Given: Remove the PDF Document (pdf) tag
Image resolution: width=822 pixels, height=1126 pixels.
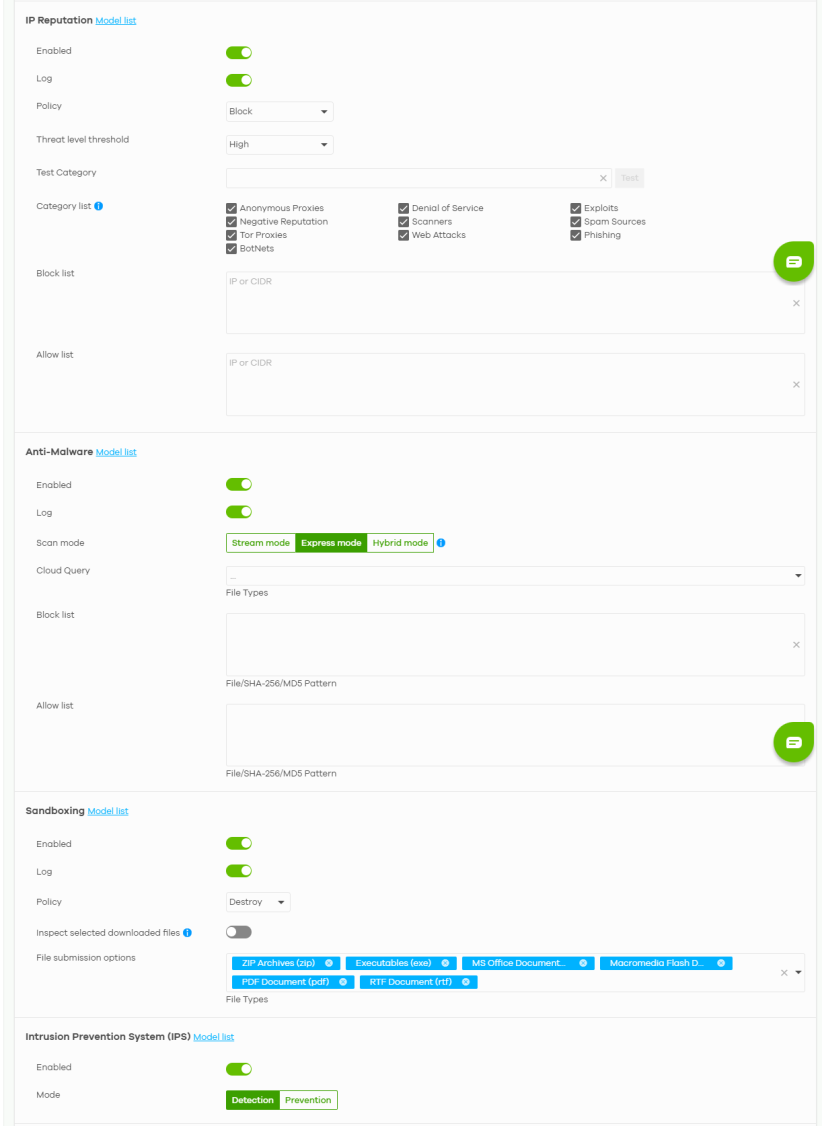Looking at the screenshot, I should pyautogui.click(x=343, y=982).
